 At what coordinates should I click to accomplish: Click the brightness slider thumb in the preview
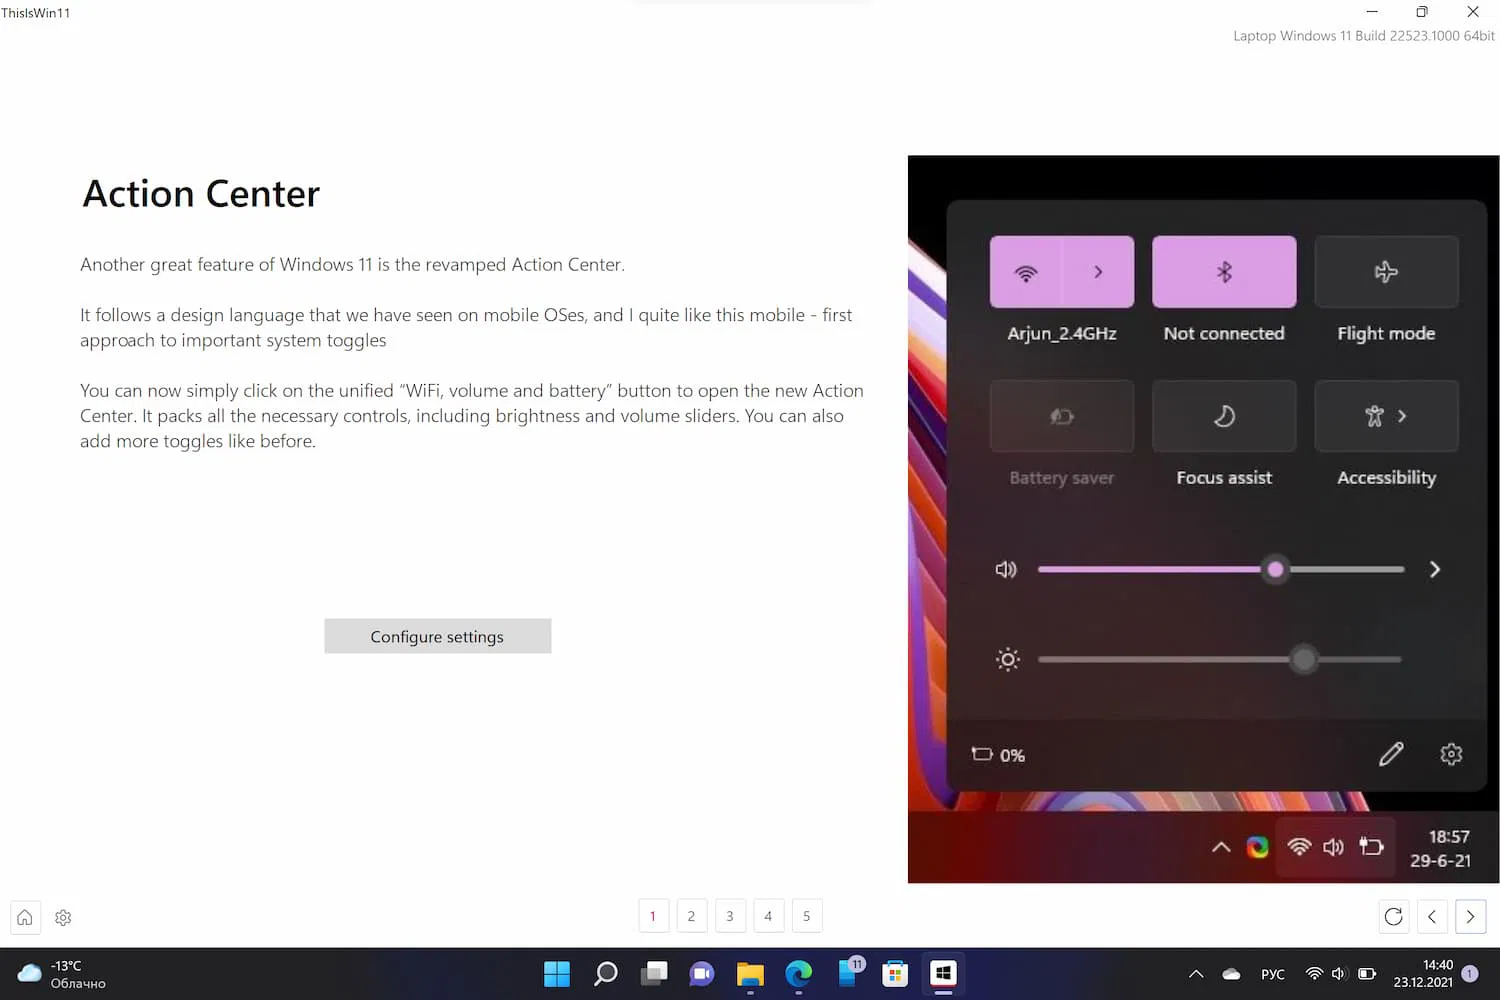(x=1304, y=659)
